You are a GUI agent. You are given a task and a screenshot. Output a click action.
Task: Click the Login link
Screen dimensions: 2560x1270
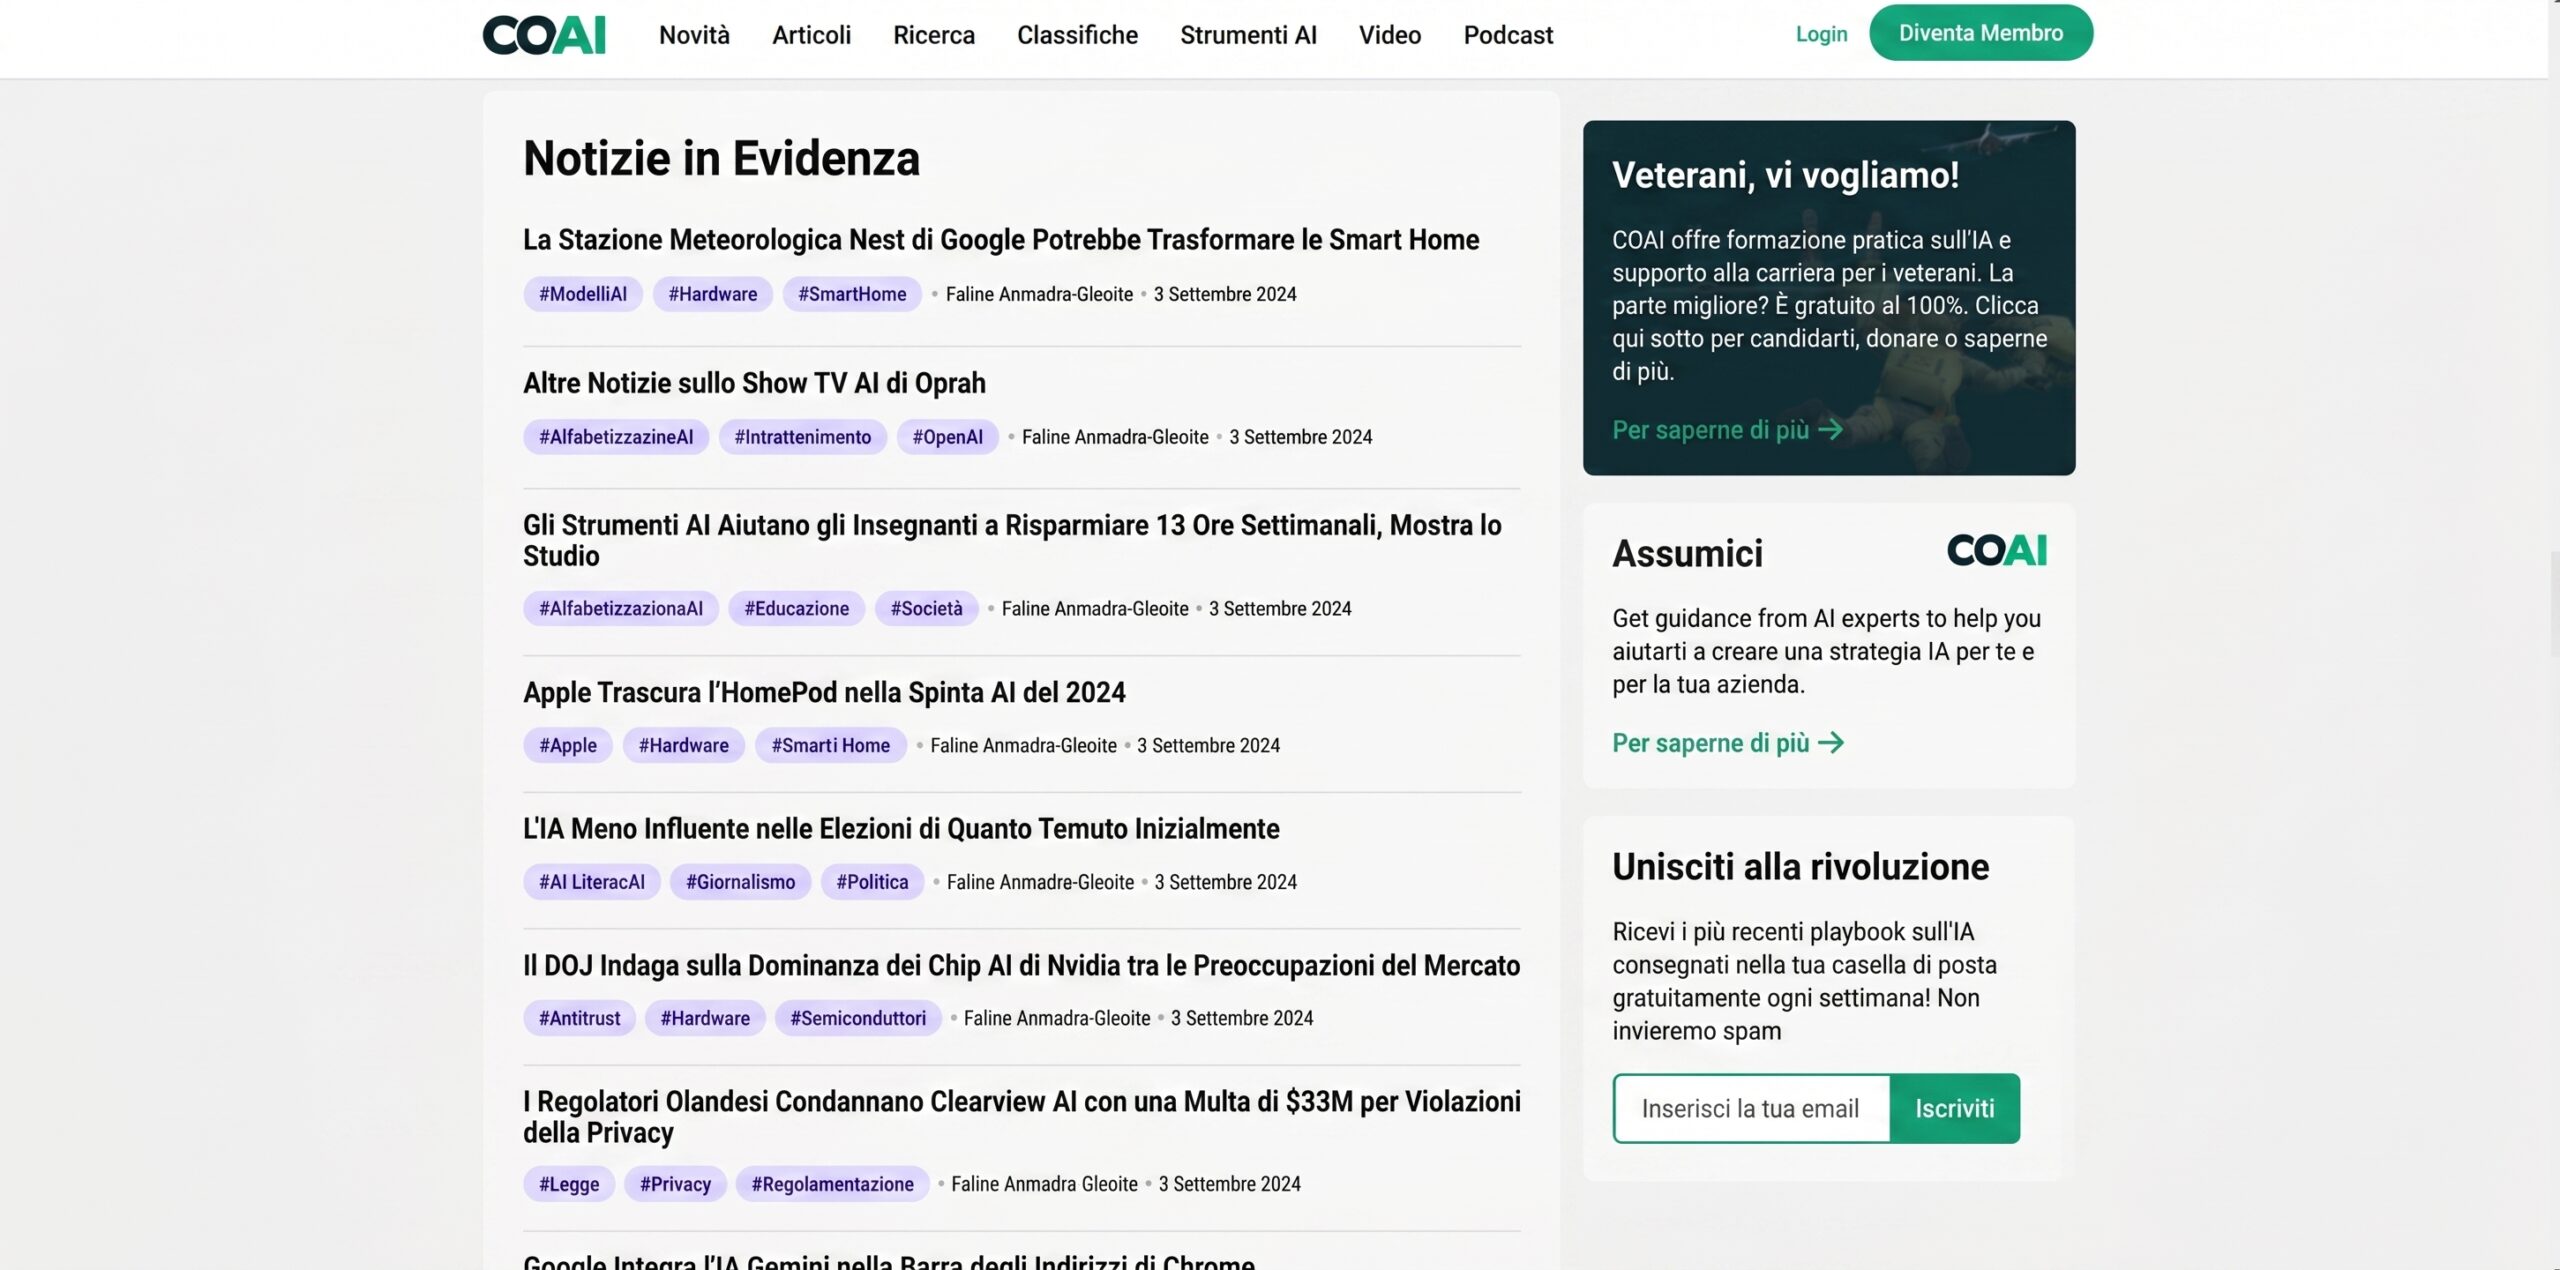[x=1821, y=34]
